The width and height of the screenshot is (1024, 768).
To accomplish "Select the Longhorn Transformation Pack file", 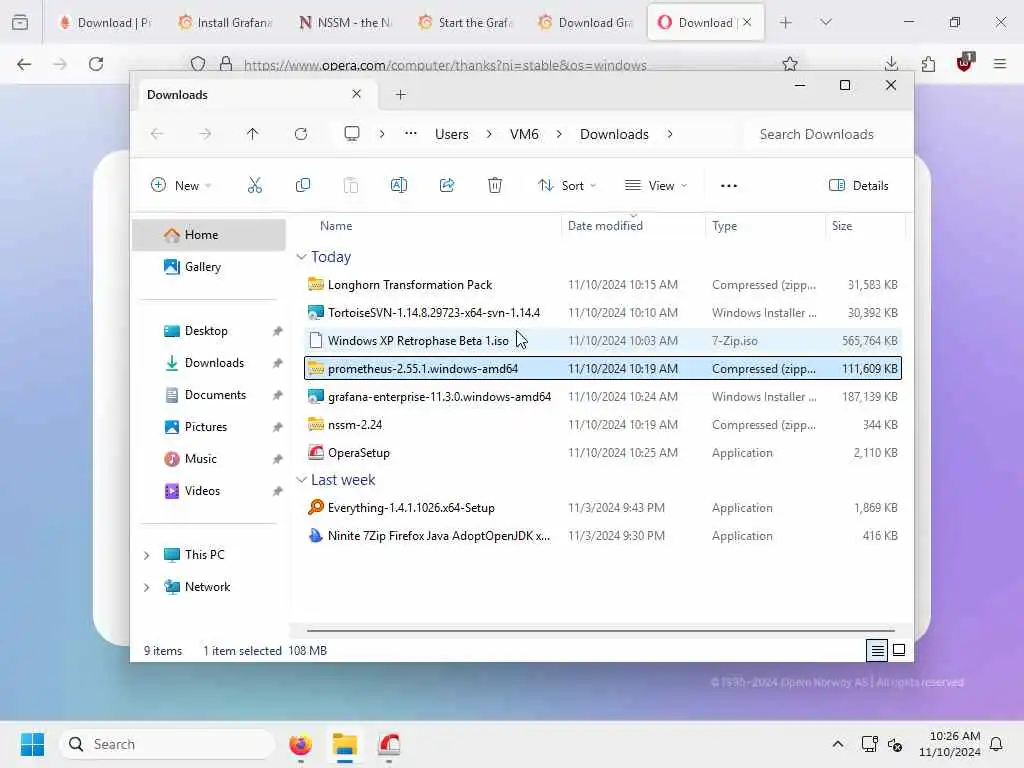I will [x=603, y=285].
